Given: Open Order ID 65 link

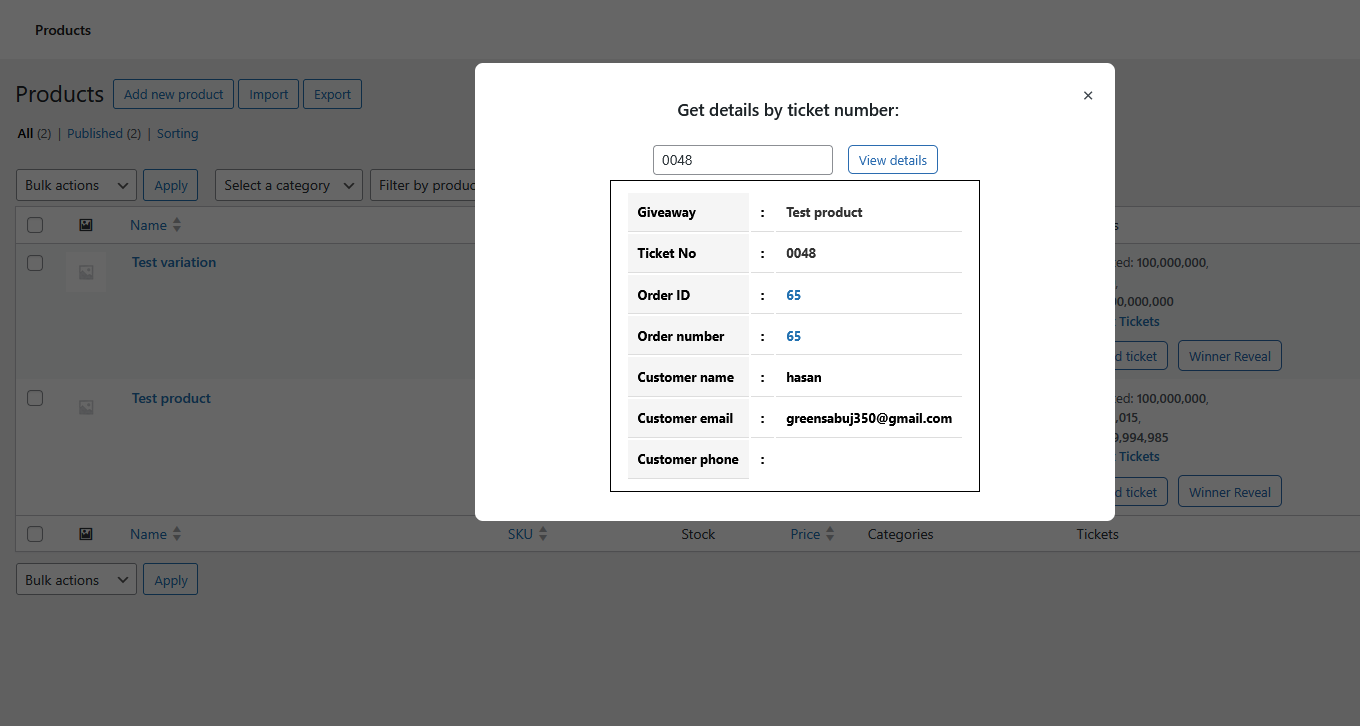Looking at the screenshot, I should tap(793, 295).
